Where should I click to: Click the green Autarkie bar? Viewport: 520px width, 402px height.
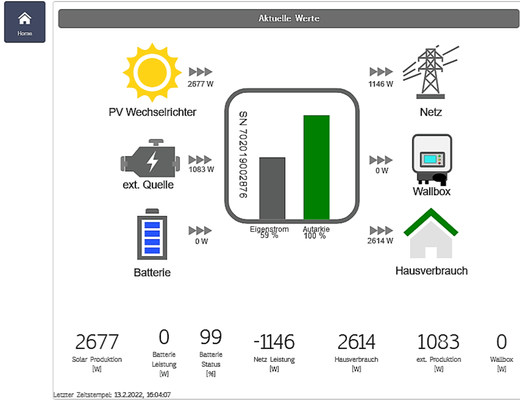pos(317,167)
